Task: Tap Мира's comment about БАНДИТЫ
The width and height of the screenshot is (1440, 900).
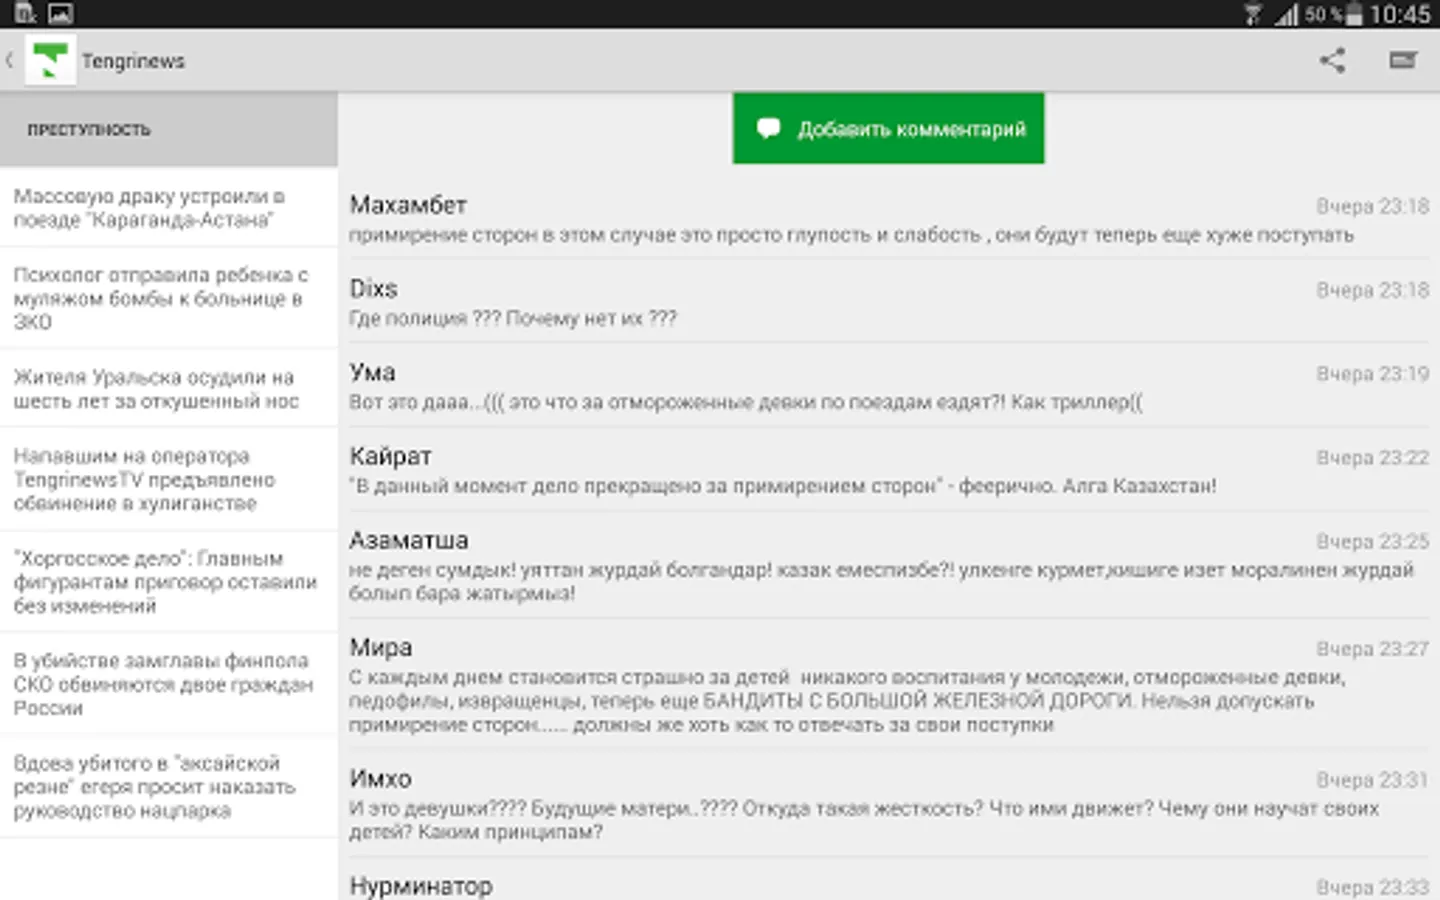Action: [x=848, y=701]
